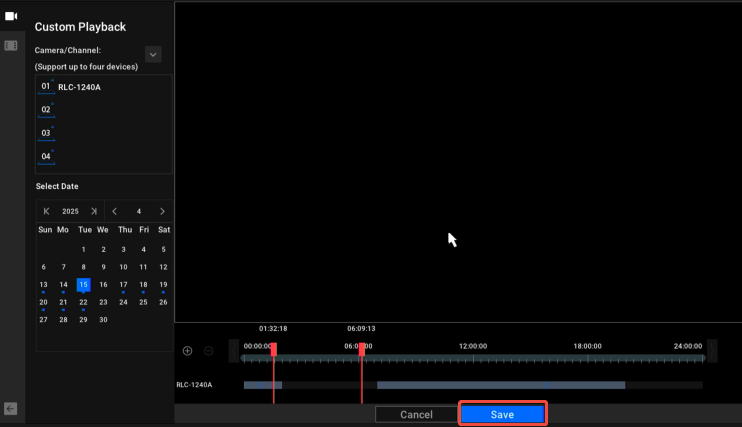Select channel slot 03

point(46,133)
